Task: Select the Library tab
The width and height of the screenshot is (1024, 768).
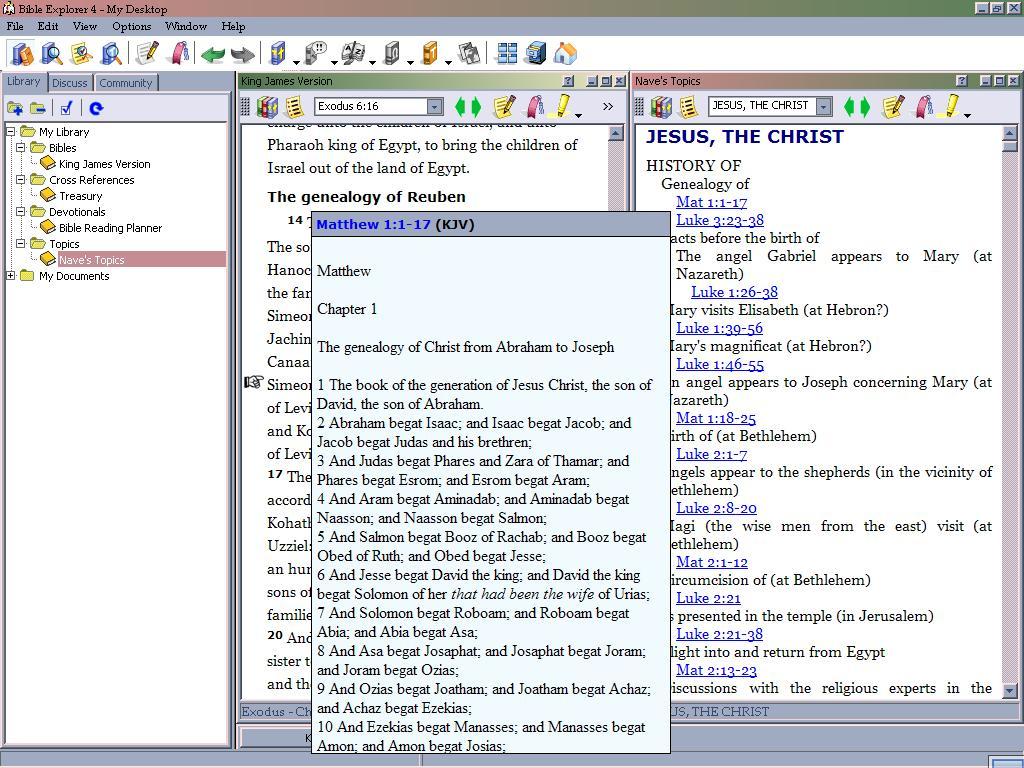Action: (x=24, y=82)
